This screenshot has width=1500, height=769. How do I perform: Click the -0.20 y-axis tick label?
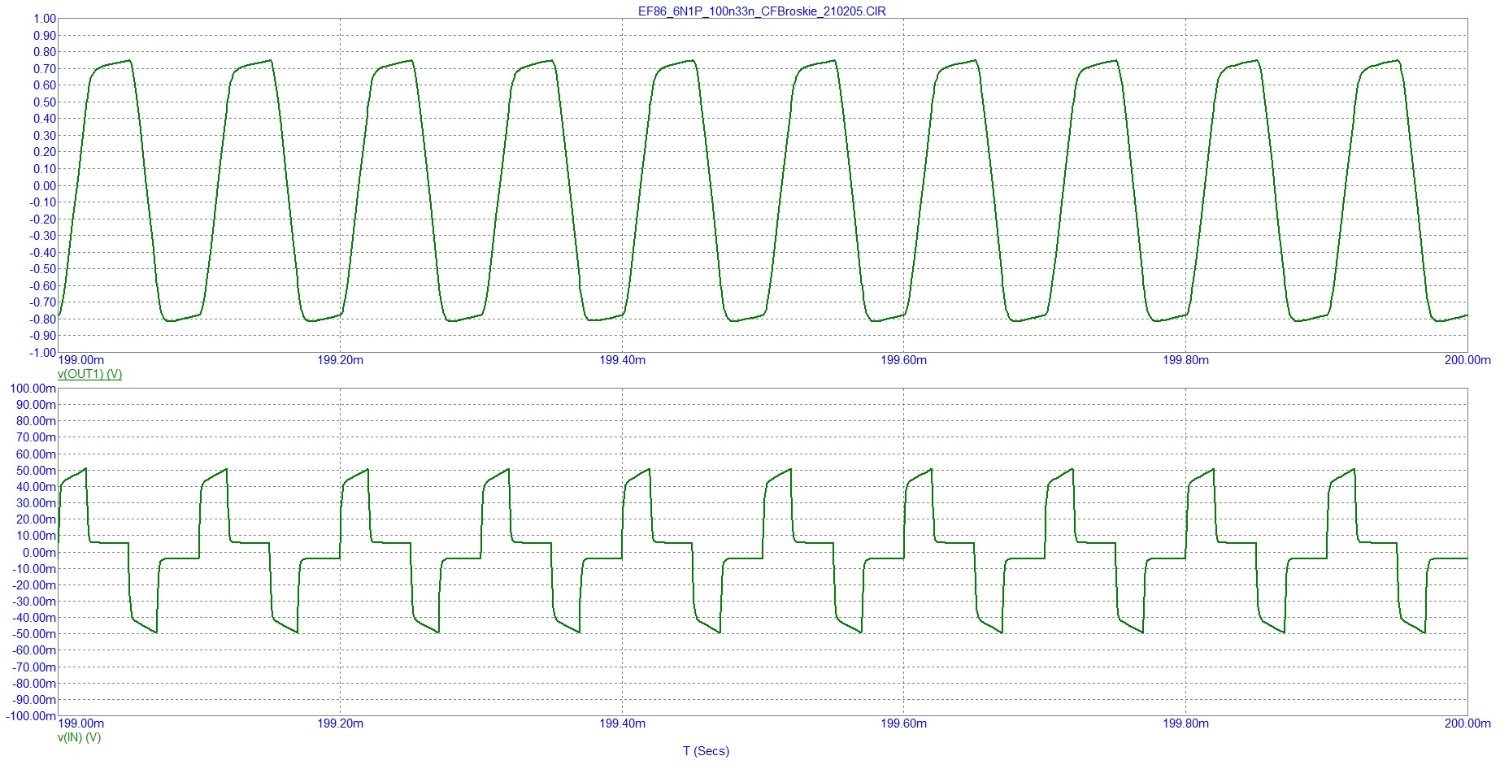pyautogui.click(x=42, y=219)
